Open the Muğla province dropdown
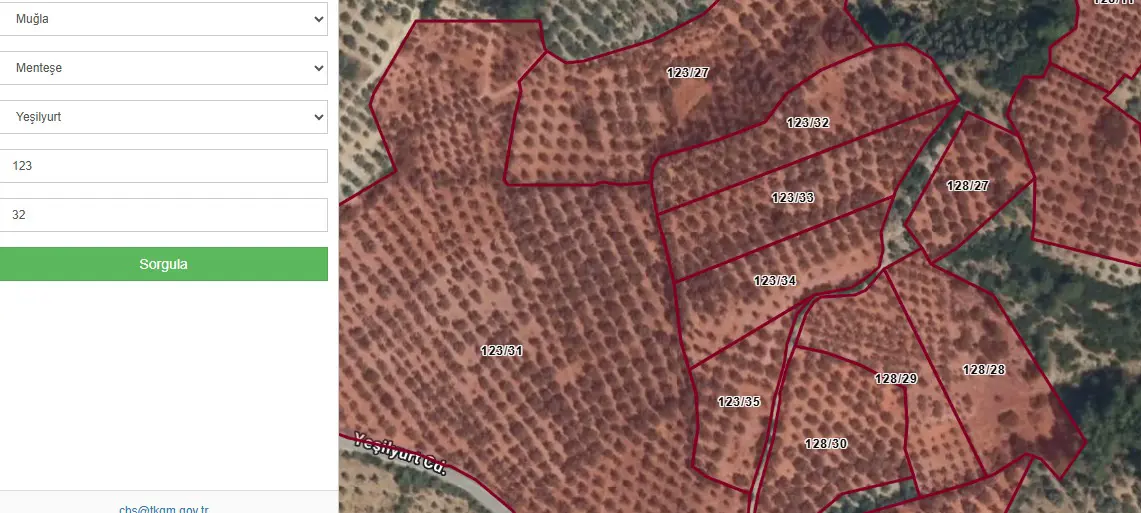Viewport: 1141px width, 513px height. (164, 19)
